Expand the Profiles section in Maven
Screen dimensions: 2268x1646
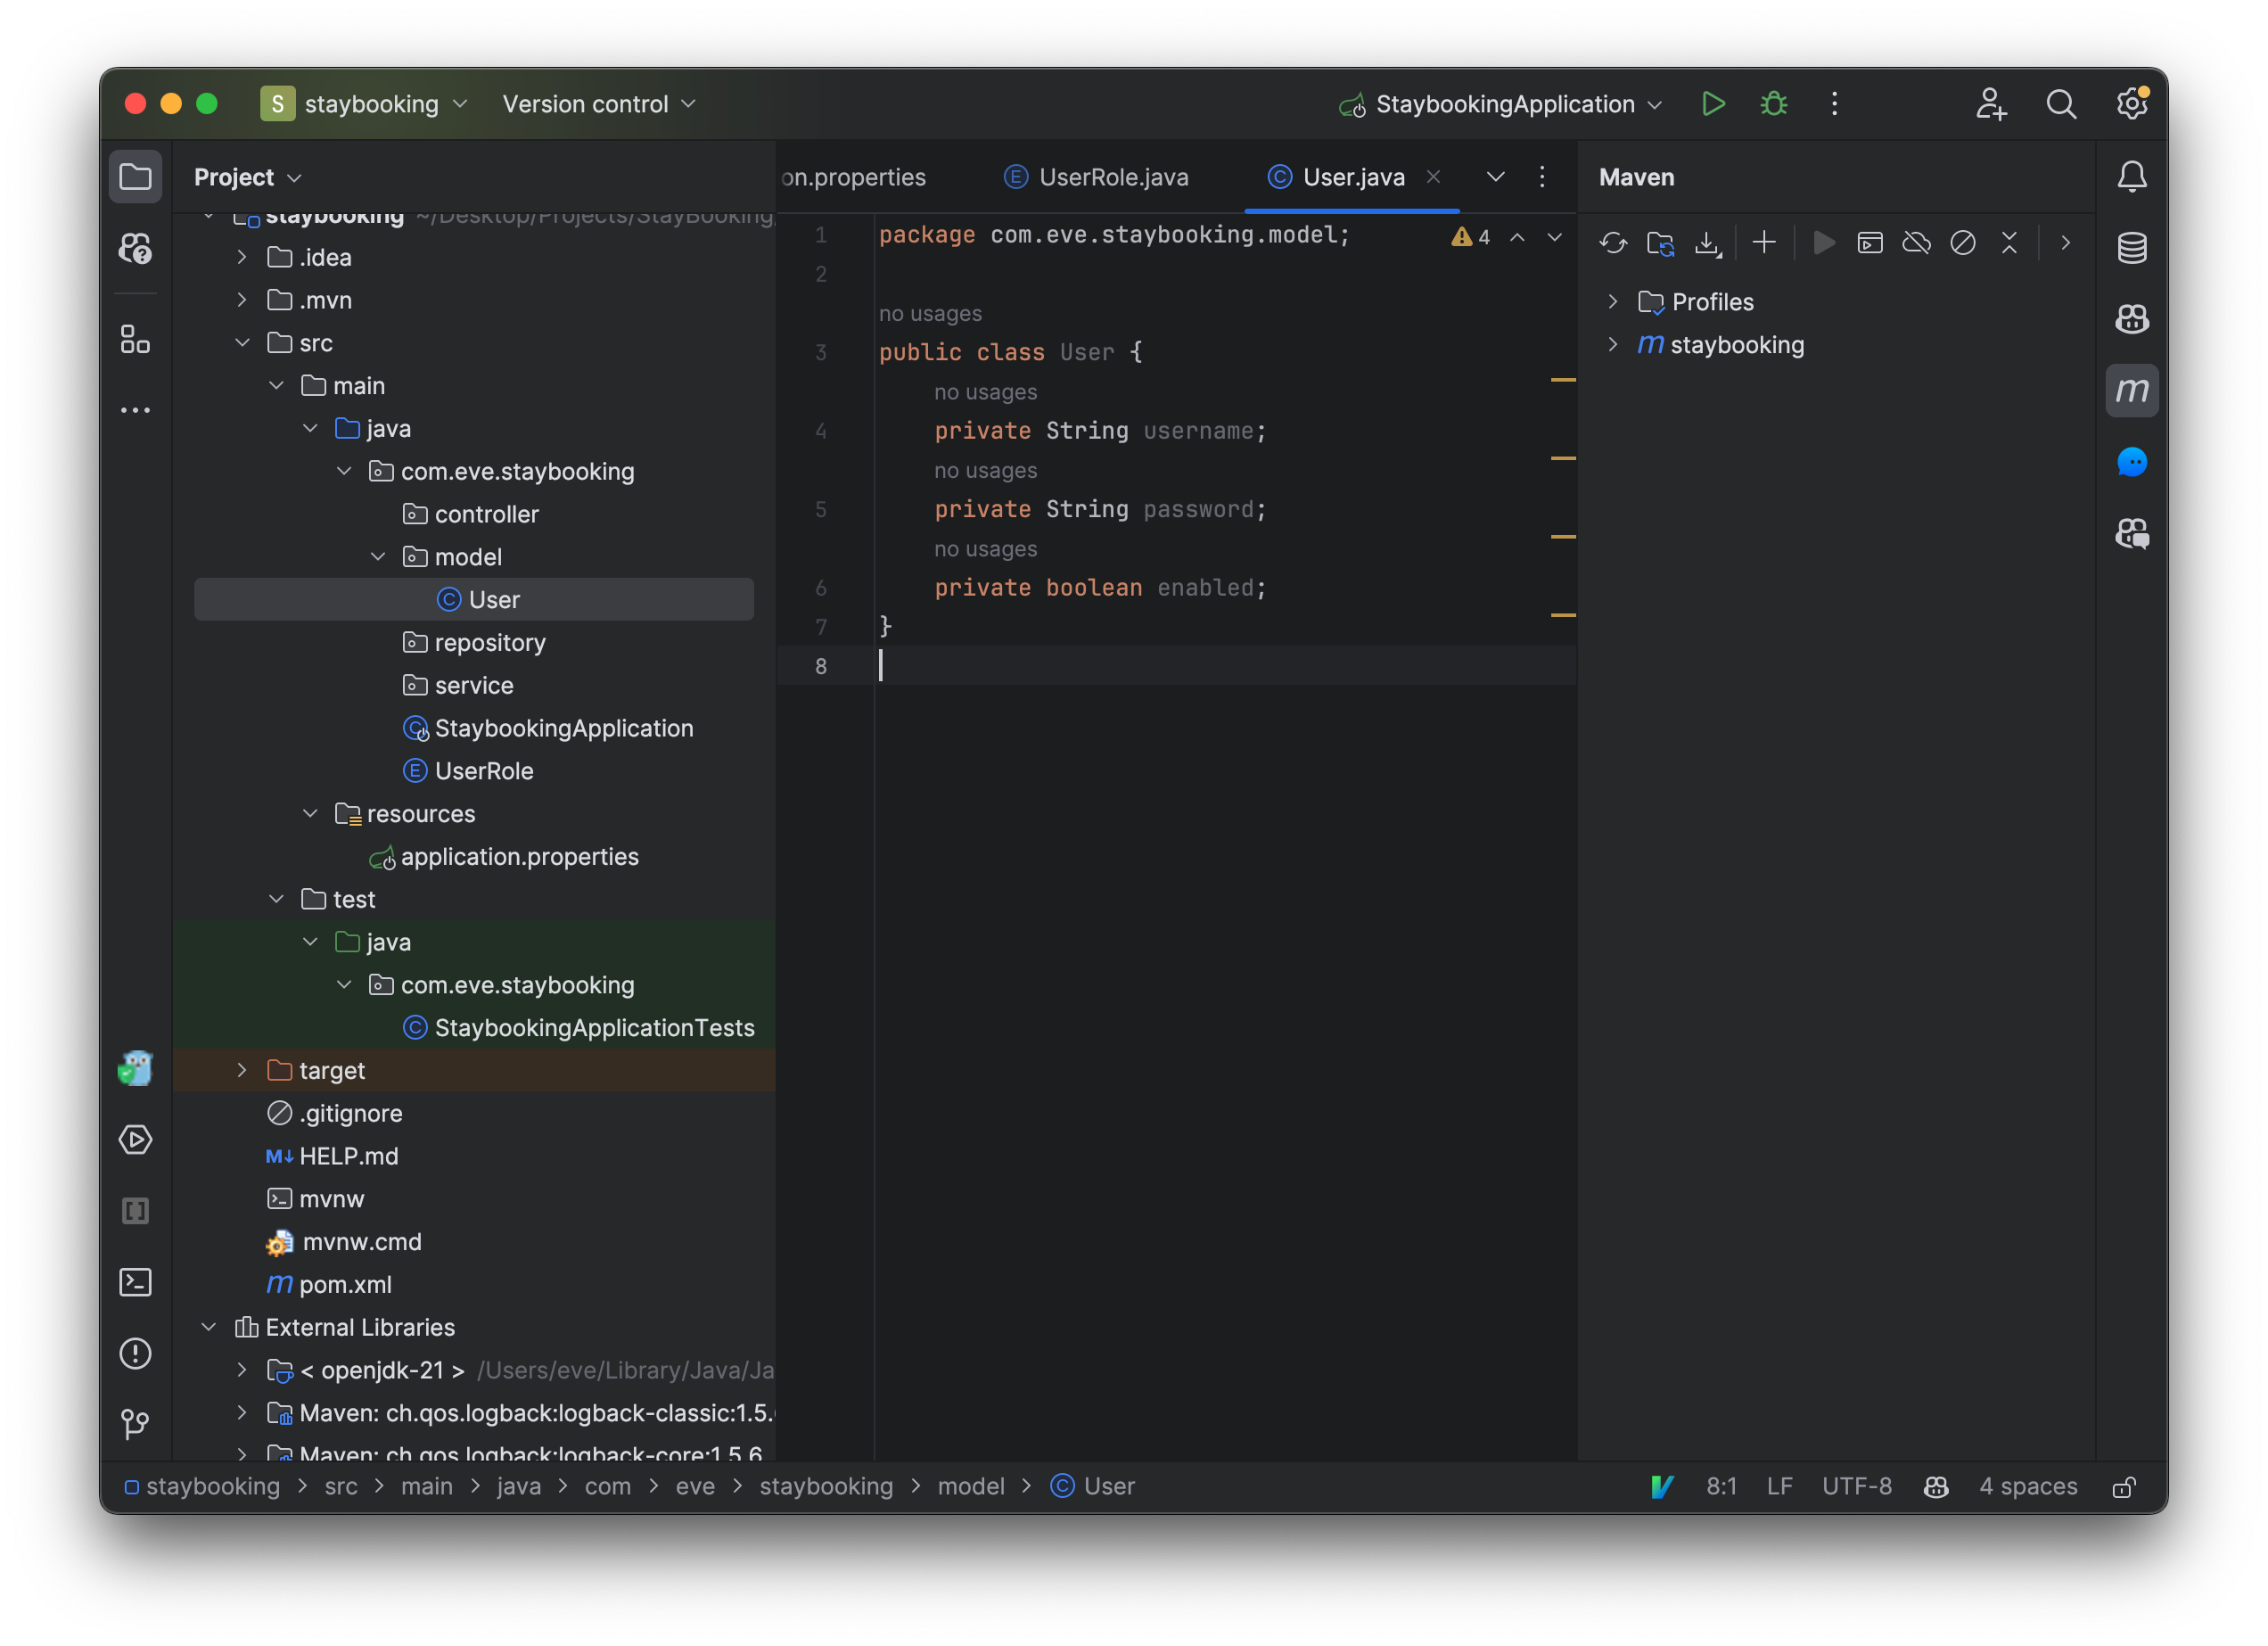[x=1615, y=301]
